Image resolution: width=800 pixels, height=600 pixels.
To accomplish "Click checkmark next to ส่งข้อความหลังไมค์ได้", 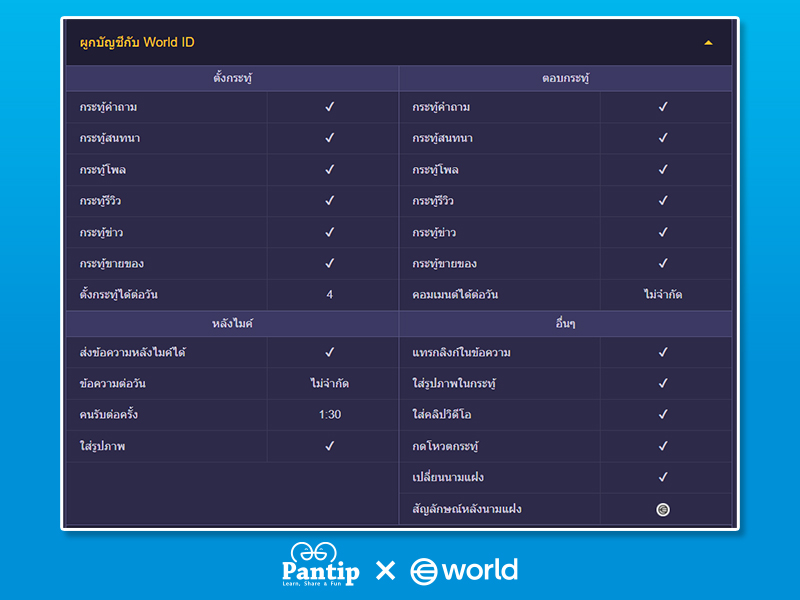I will 329,352.
